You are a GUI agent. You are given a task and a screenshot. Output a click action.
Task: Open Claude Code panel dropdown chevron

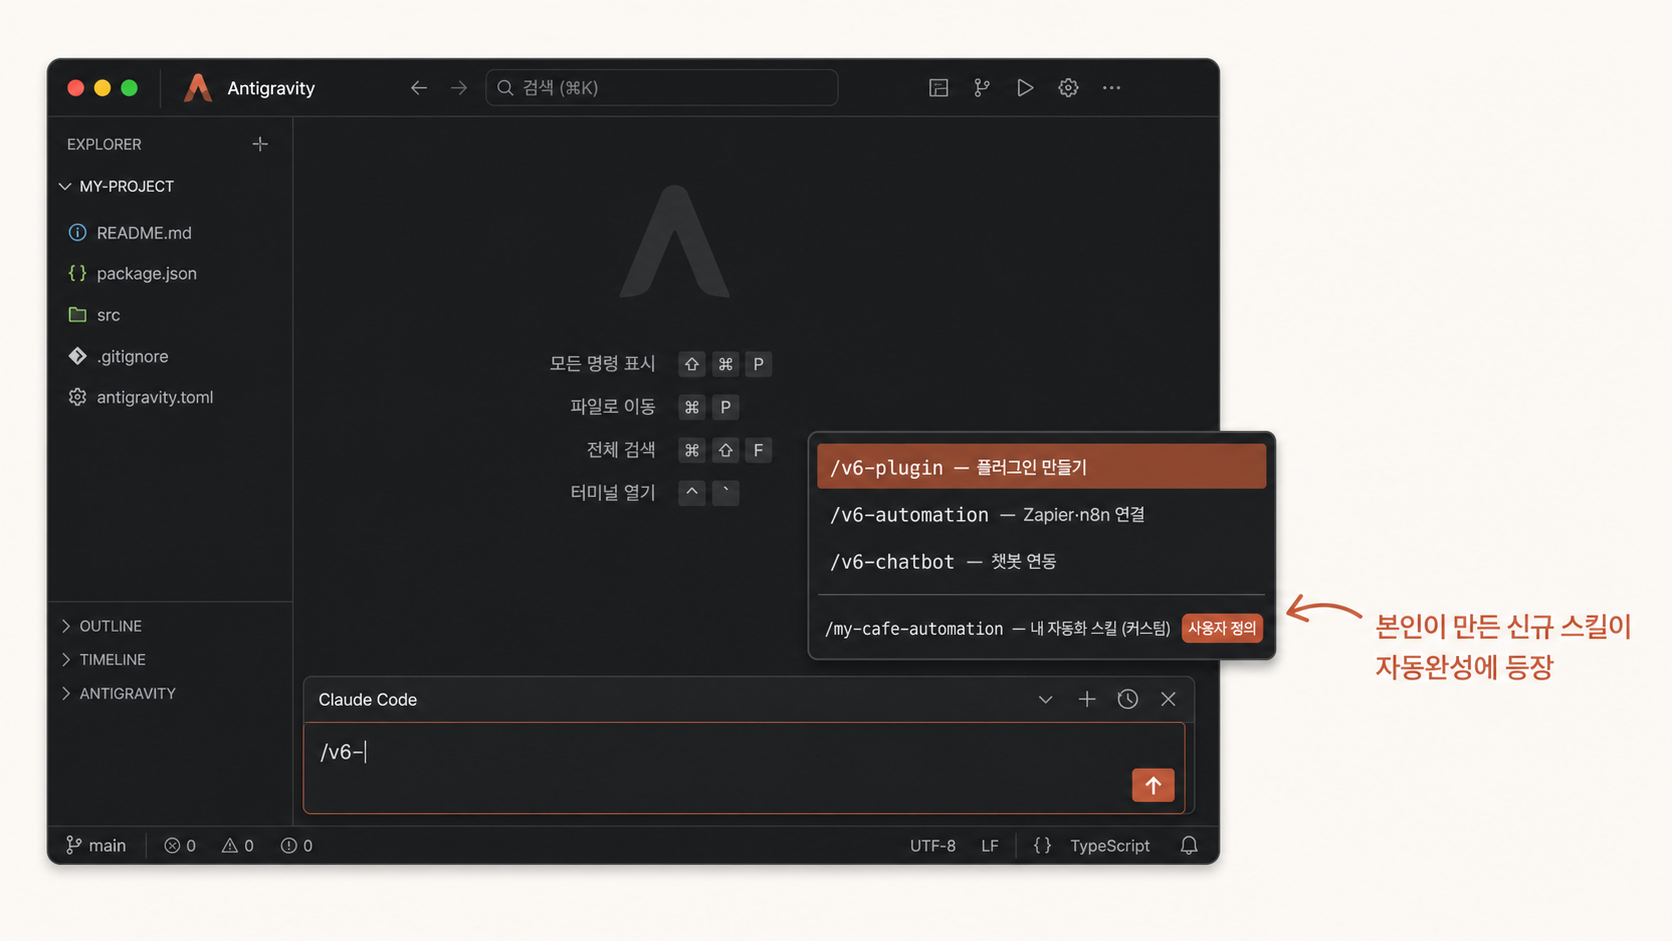(x=1045, y=700)
